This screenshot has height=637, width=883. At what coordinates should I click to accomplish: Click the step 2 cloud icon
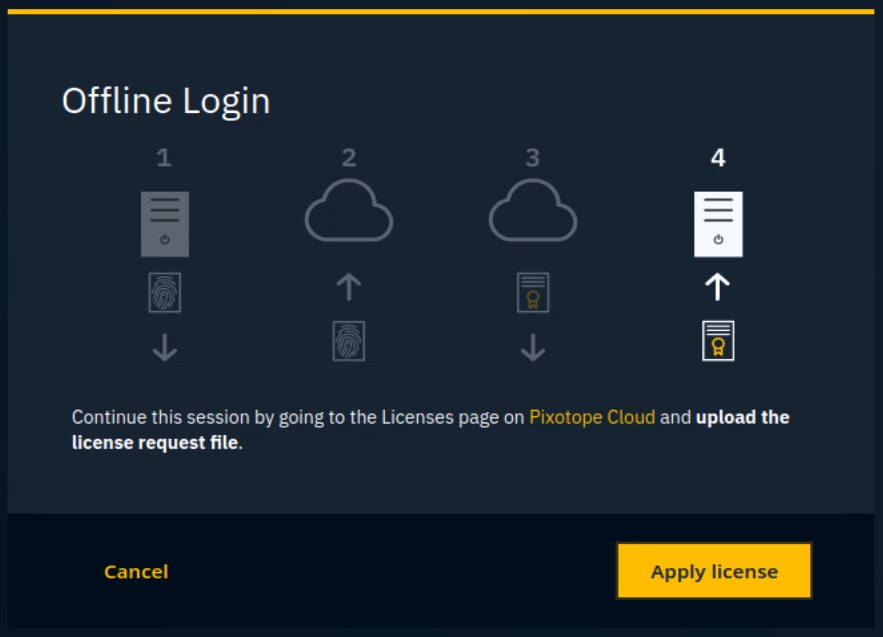point(348,211)
